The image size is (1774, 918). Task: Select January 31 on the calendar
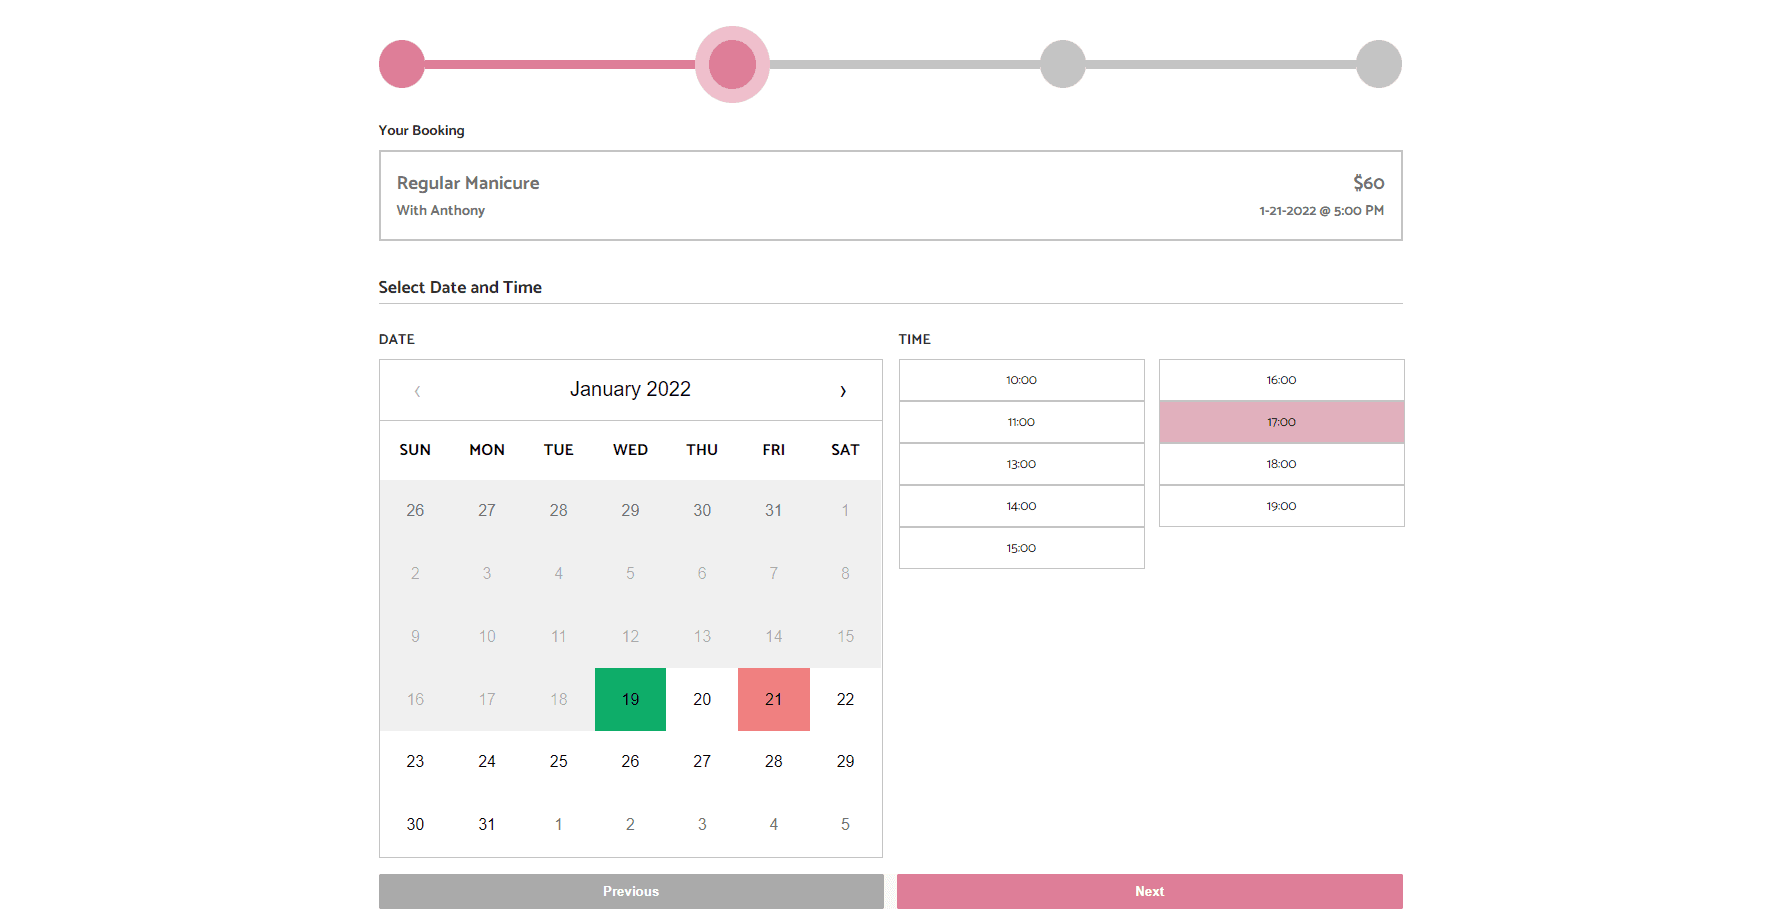pyautogui.click(x=487, y=824)
